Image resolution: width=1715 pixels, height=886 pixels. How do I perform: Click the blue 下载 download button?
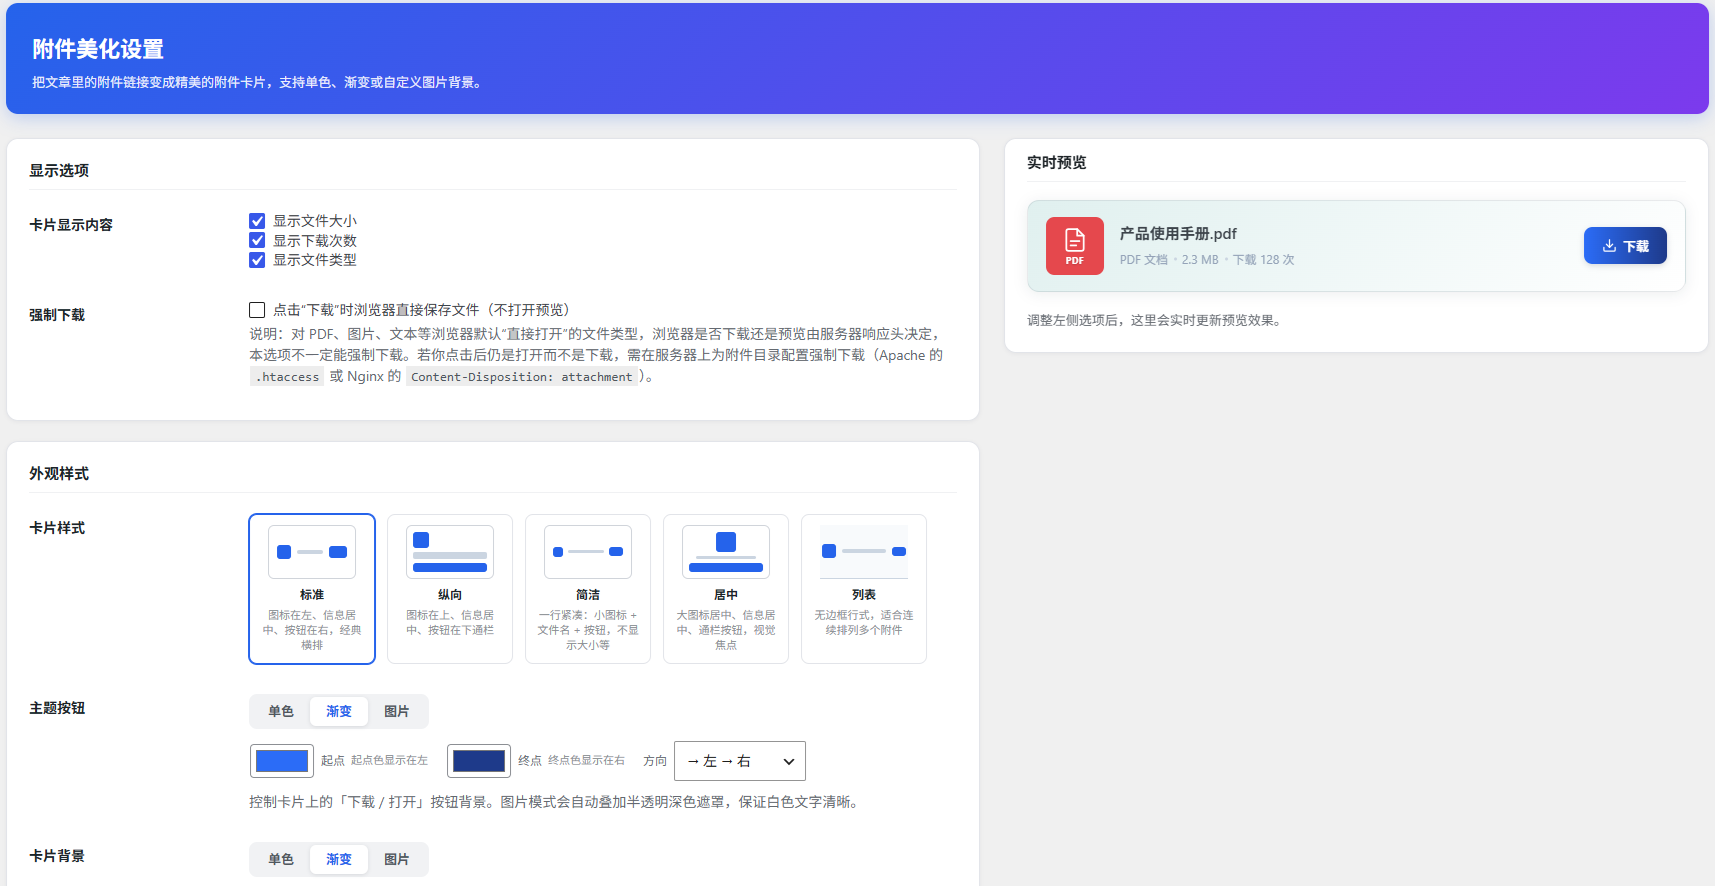tap(1625, 246)
